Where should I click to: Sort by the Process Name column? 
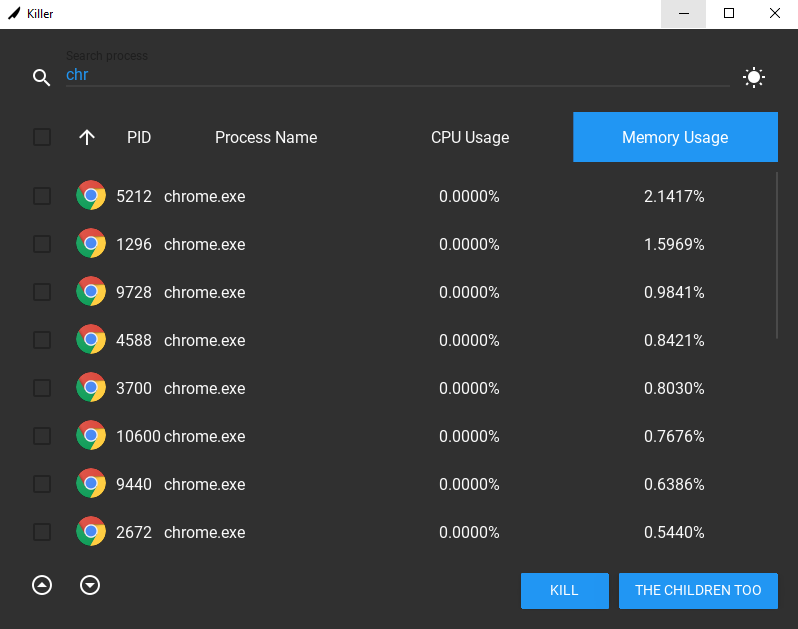pos(266,137)
